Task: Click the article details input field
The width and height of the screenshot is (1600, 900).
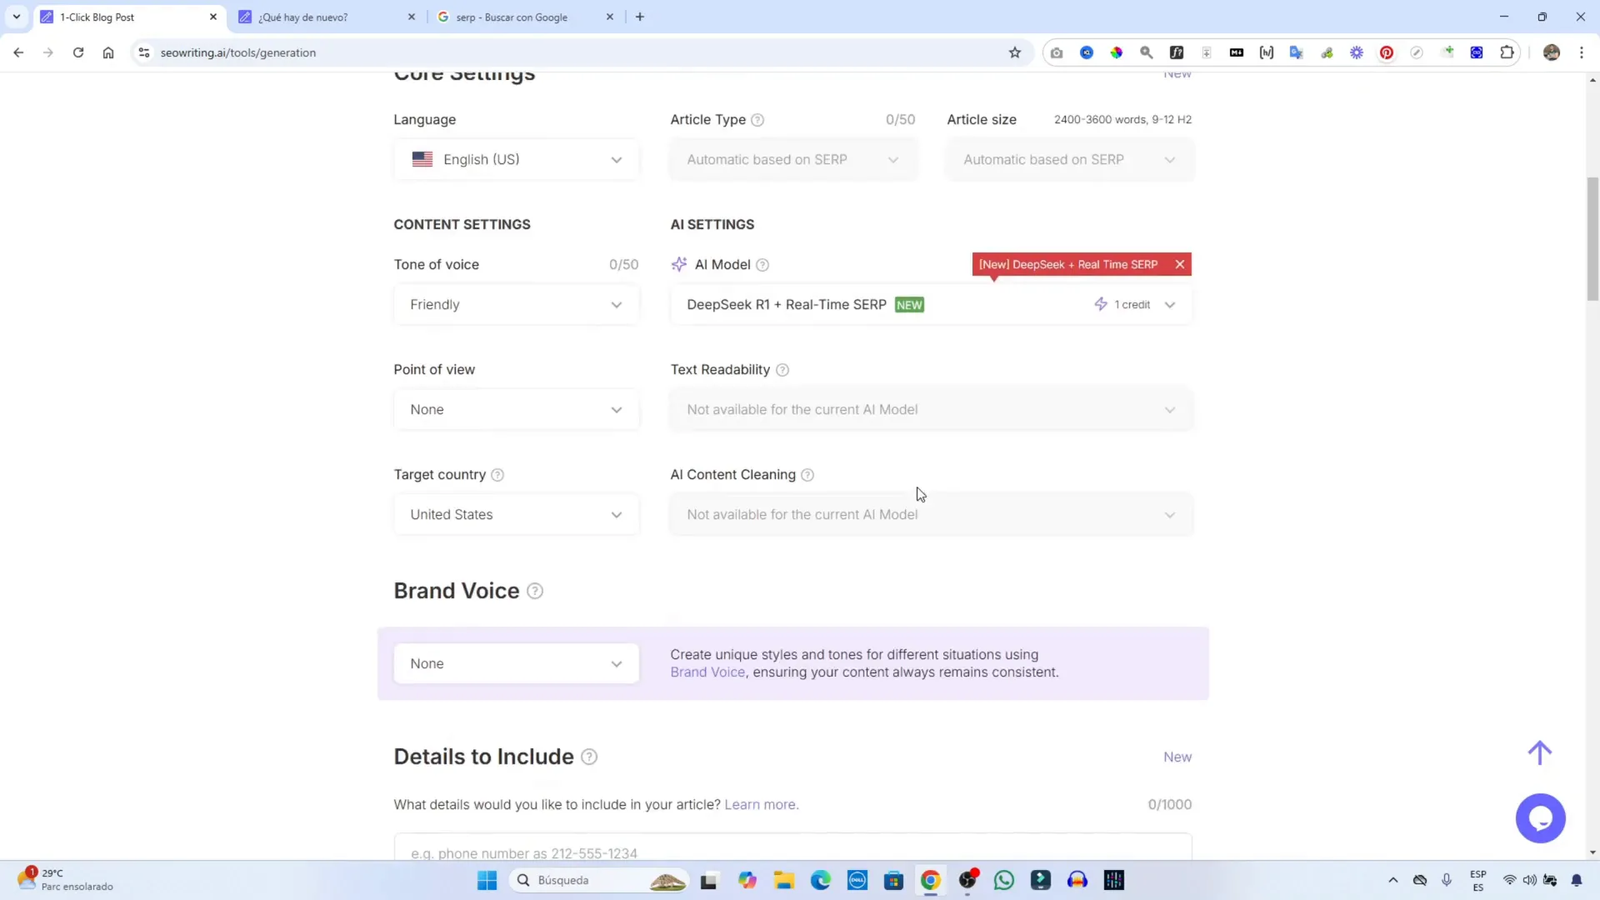Action: click(x=790, y=850)
